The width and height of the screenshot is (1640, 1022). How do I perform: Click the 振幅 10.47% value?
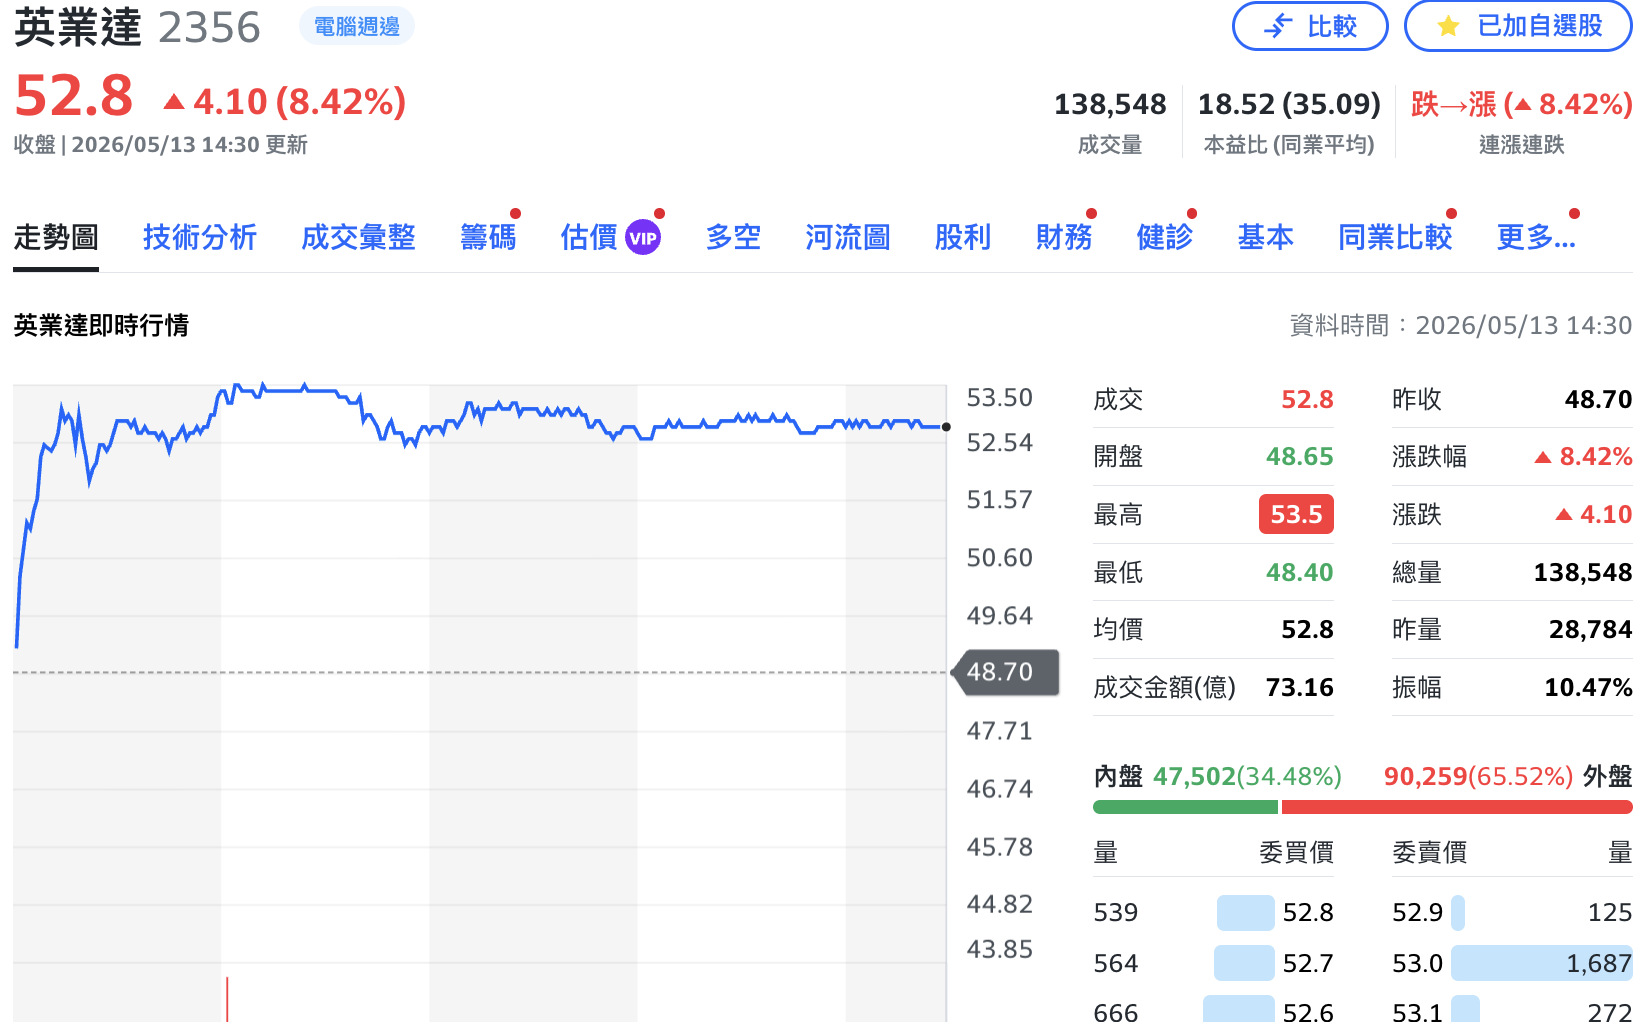pyautogui.click(x=1588, y=687)
